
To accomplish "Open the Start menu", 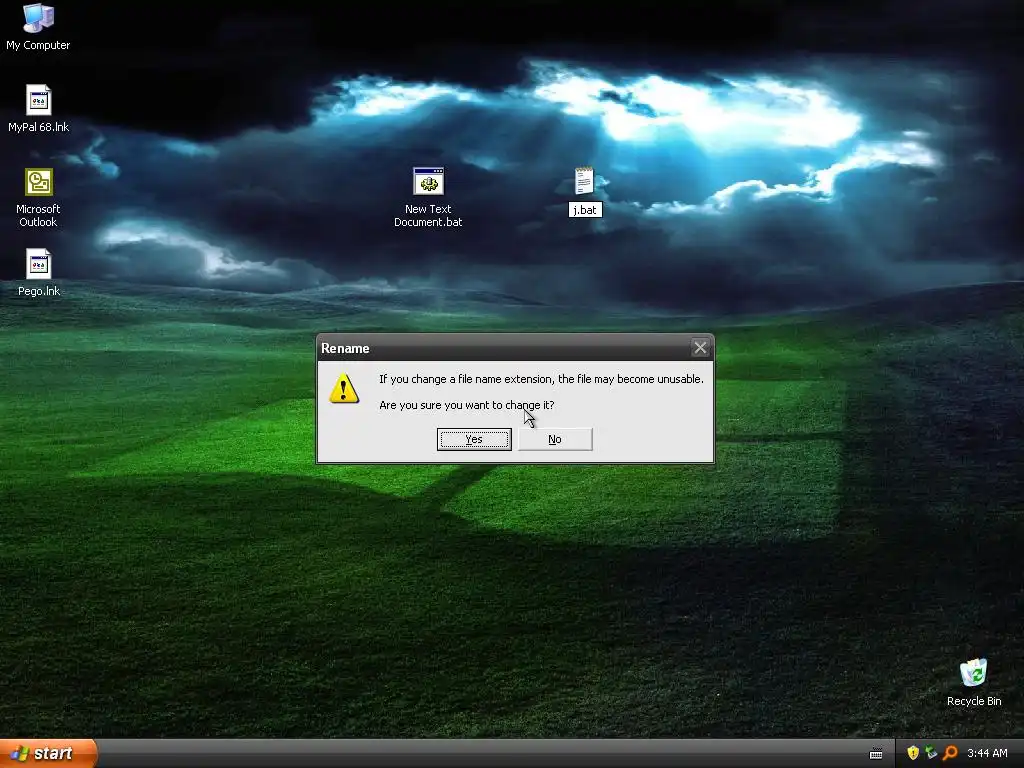I will (48, 754).
